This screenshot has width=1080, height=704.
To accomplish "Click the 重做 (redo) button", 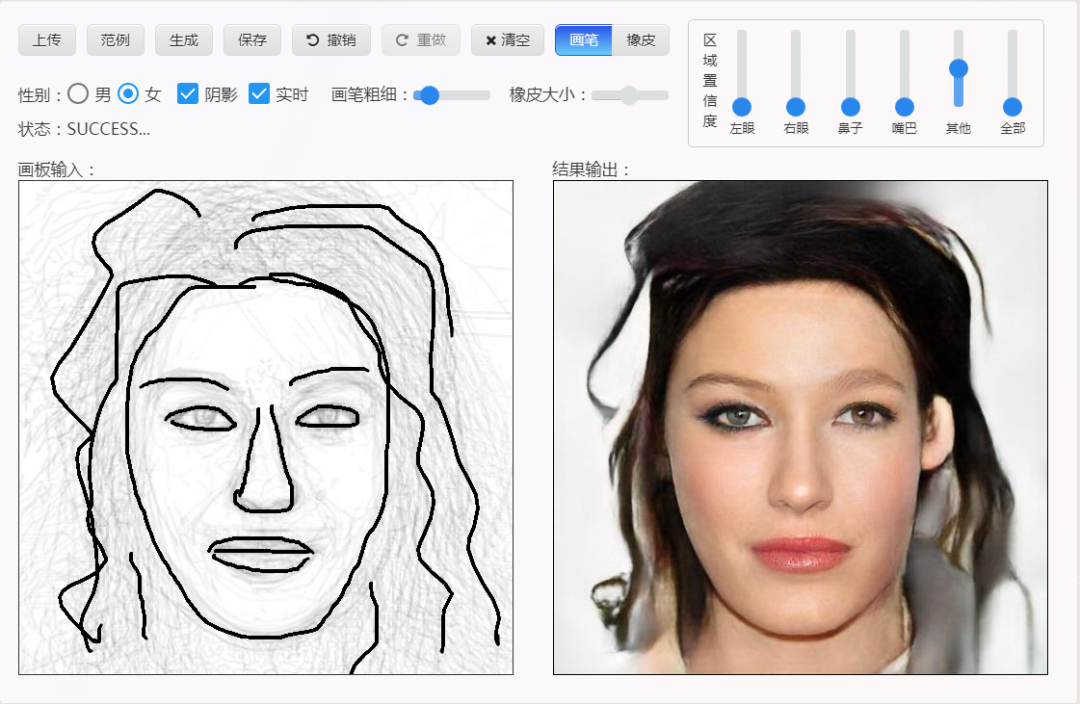I will (x=420, y=40).
